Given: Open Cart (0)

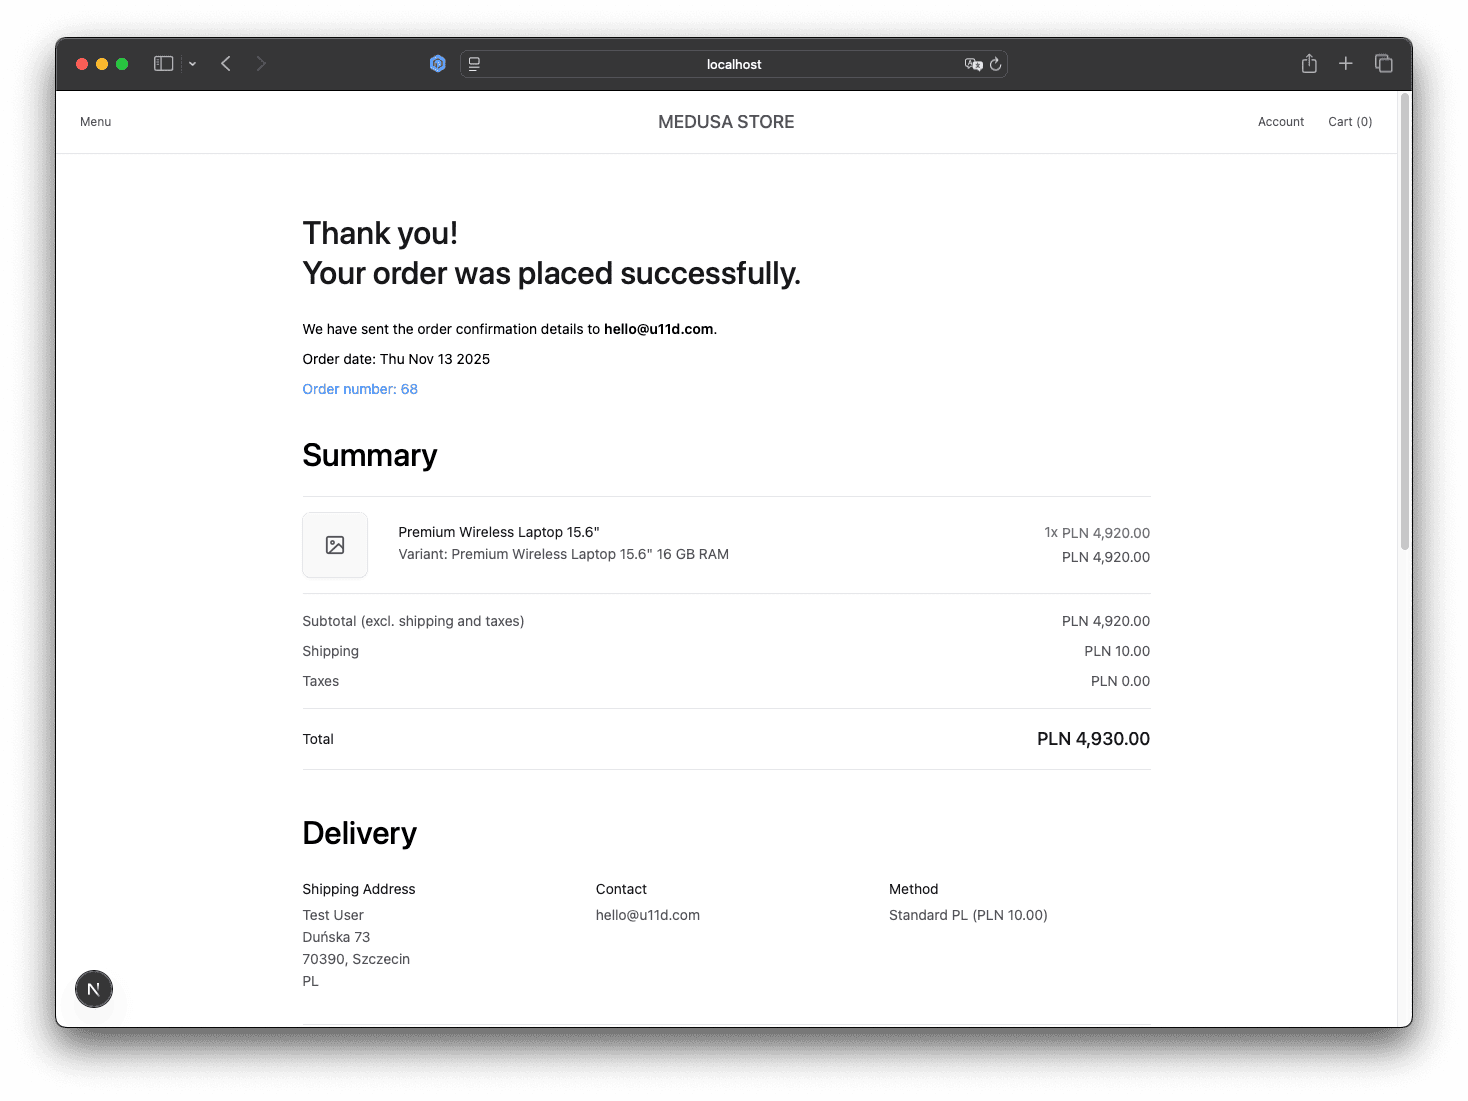Looking at the screenshot, I should (1350, 122).
